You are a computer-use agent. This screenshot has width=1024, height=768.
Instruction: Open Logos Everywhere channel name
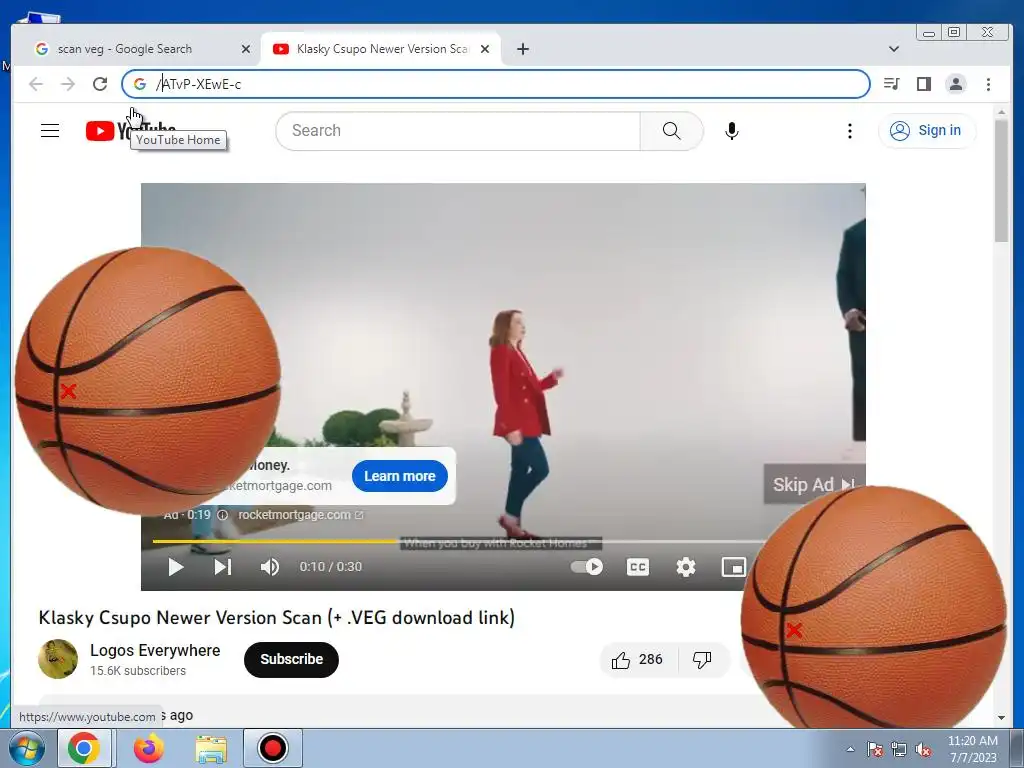tap(155, 650)
